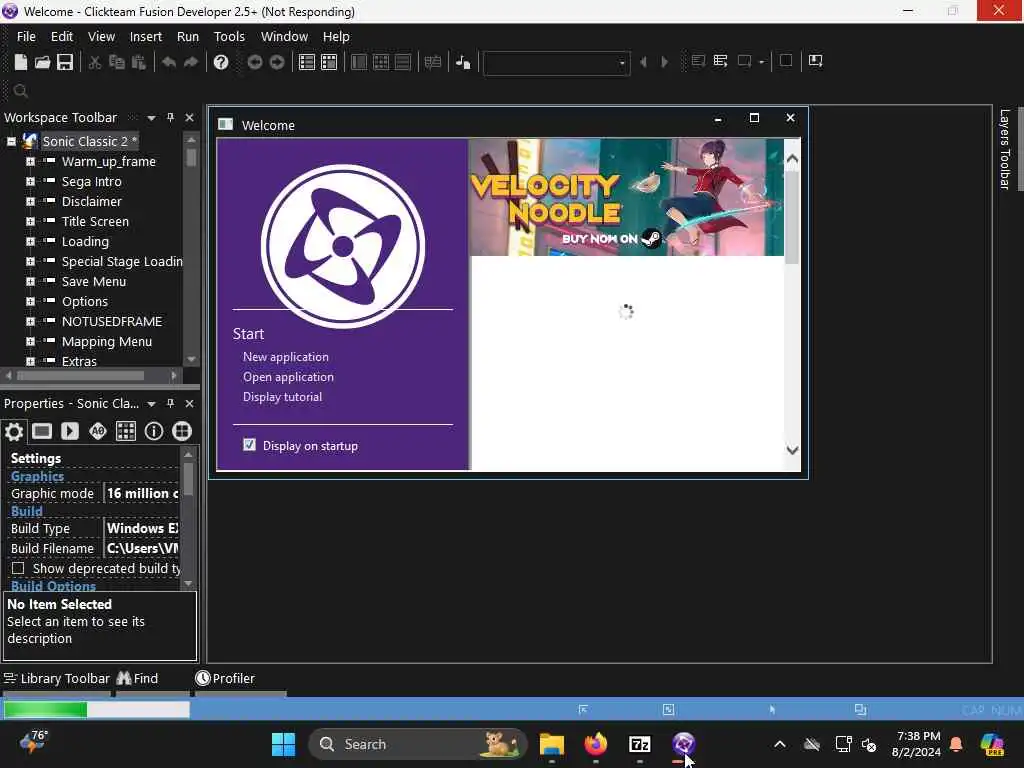Click the Redo arrow icon
Screen dimensions: 1024x768
click(x=191, y=62)
